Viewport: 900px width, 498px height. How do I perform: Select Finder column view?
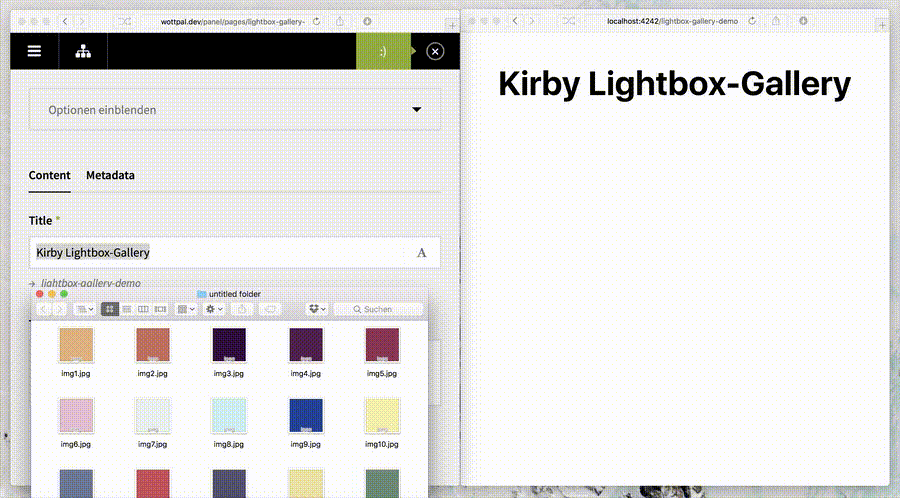pyautogui.click(x=143, y=309)
